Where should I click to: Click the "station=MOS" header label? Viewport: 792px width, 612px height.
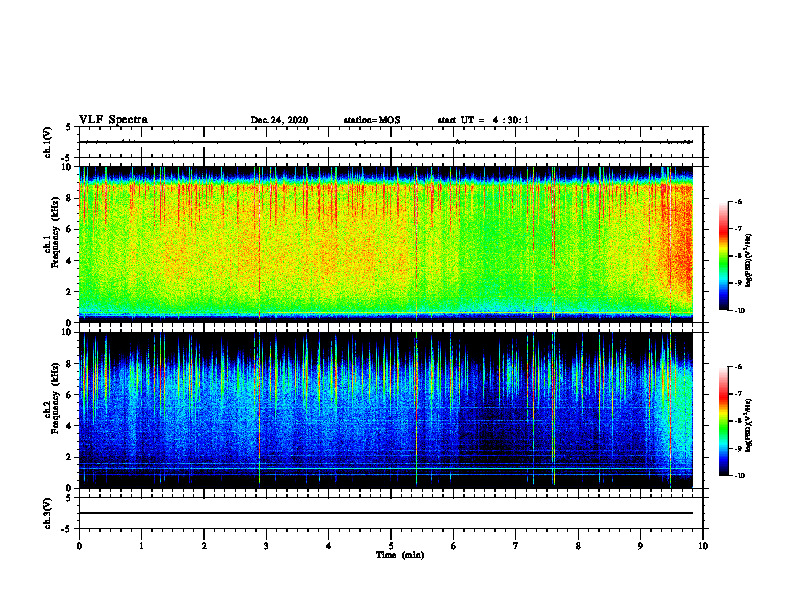372,120
